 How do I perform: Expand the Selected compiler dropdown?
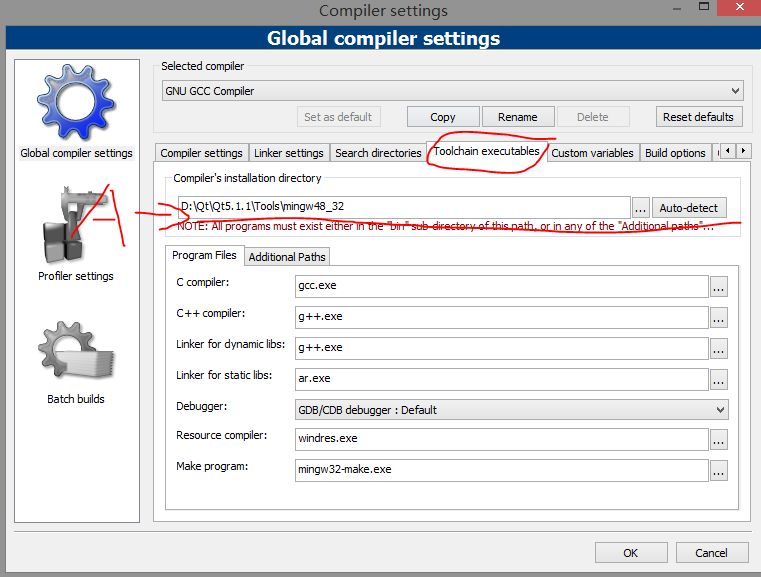tap(735, 91)
